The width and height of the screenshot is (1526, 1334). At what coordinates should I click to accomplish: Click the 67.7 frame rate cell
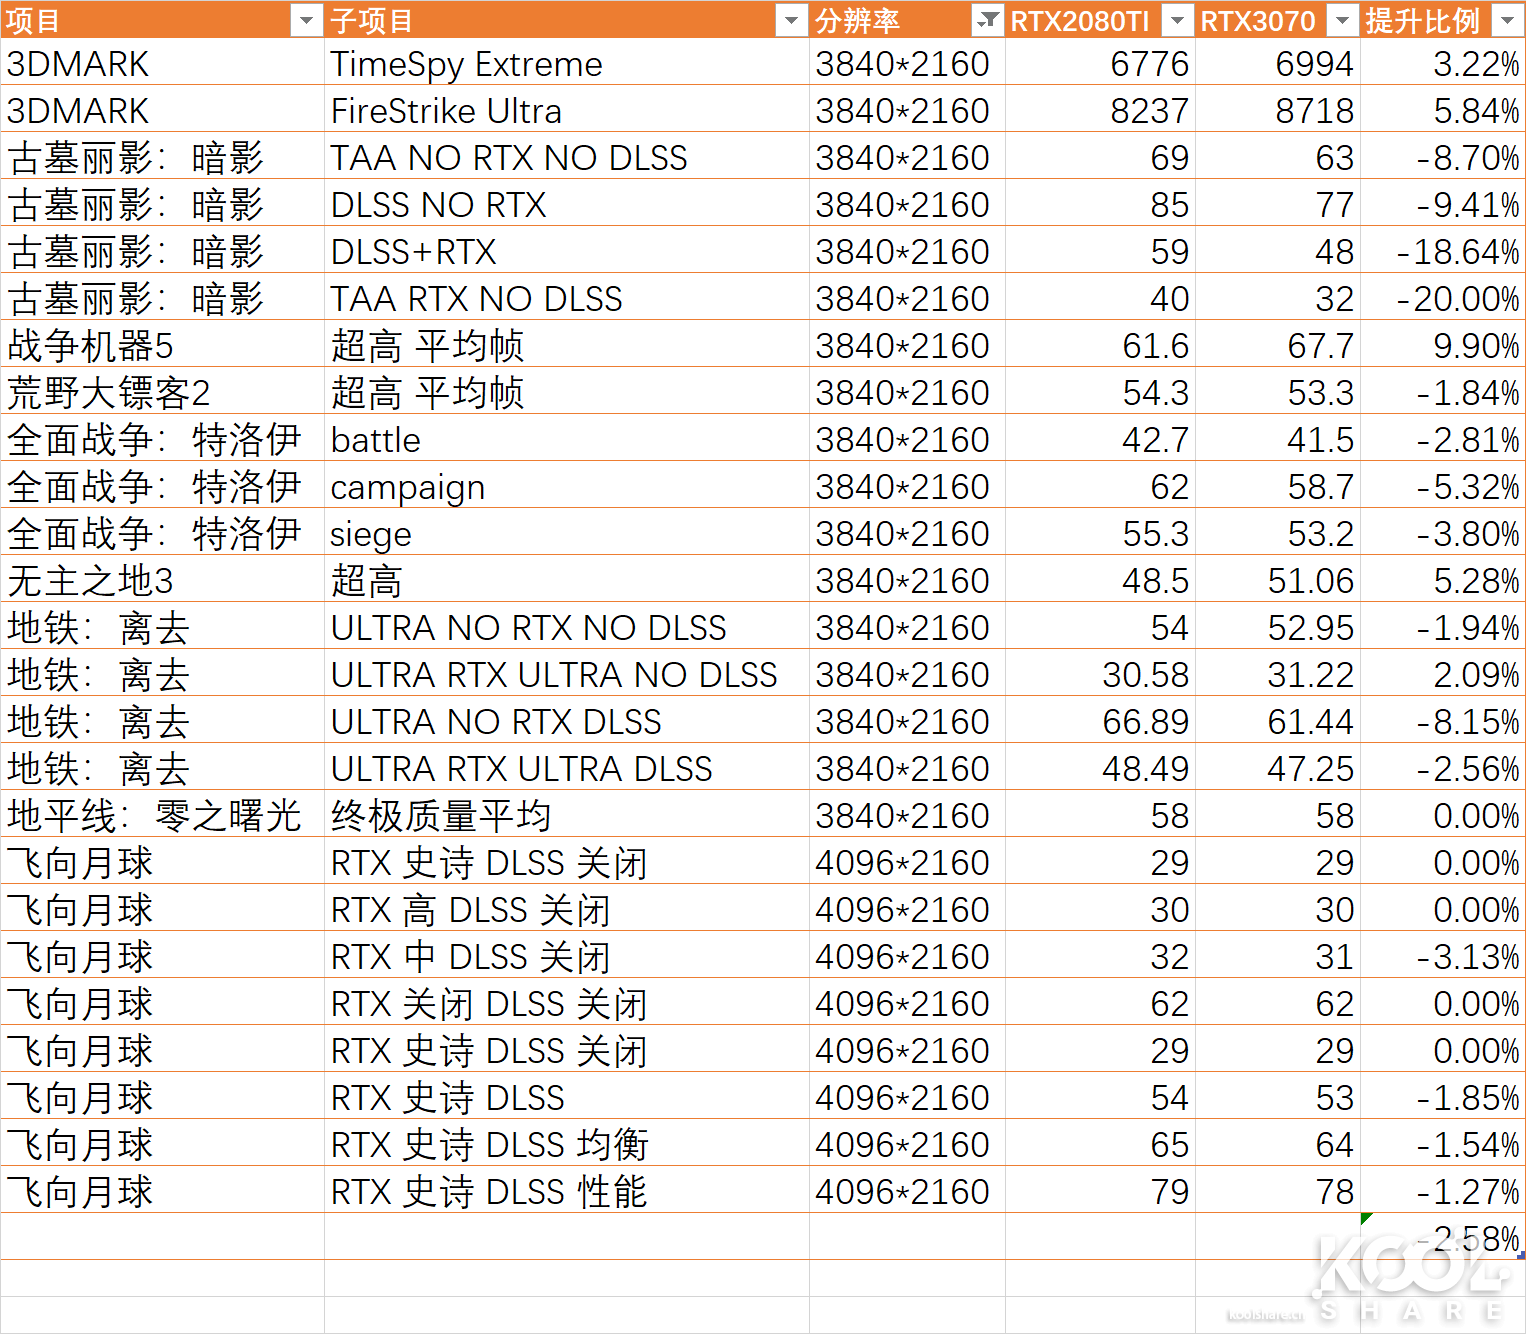1278,344
